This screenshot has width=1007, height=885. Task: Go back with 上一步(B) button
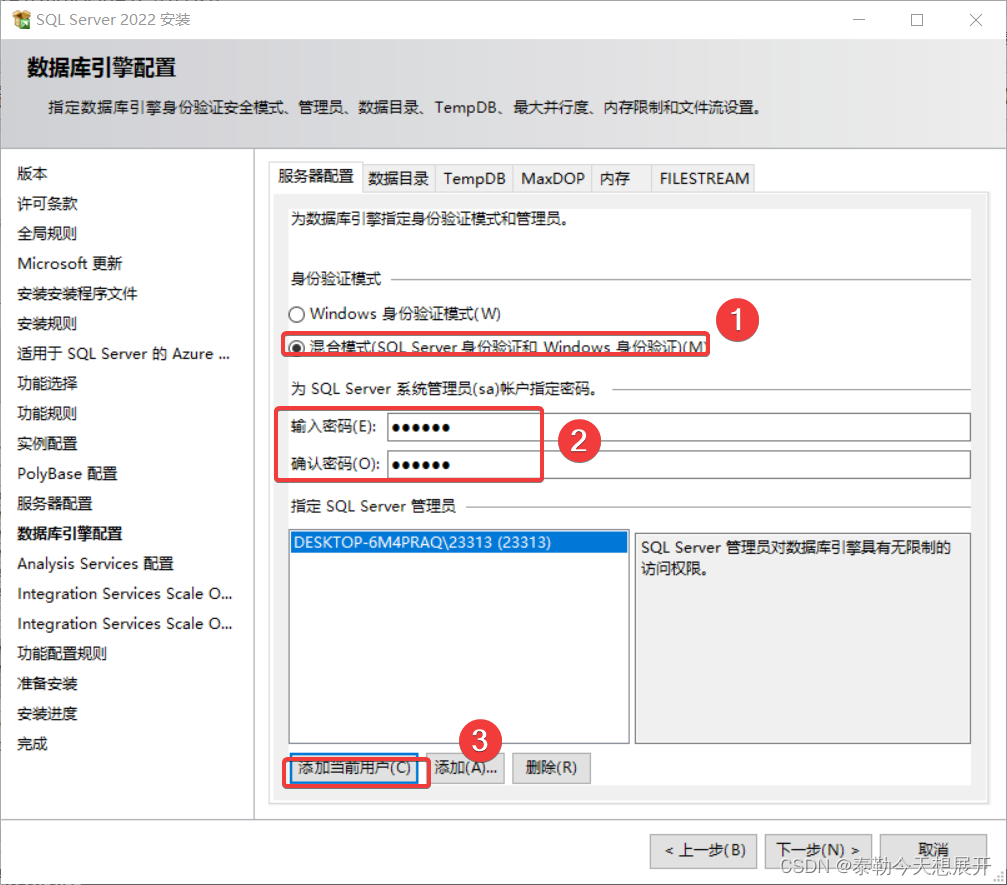point(703,851)
